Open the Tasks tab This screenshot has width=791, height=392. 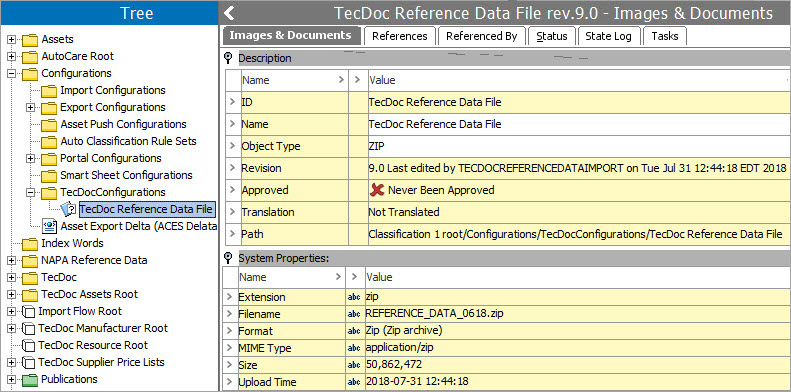[664, 36]
